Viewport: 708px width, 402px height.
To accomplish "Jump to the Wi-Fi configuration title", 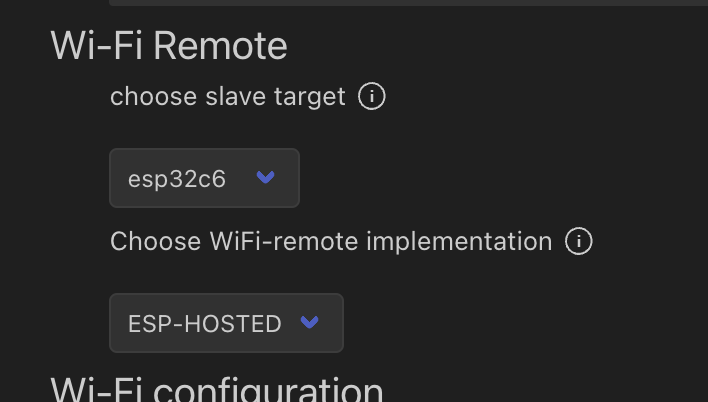I will (x=217, y=390).
